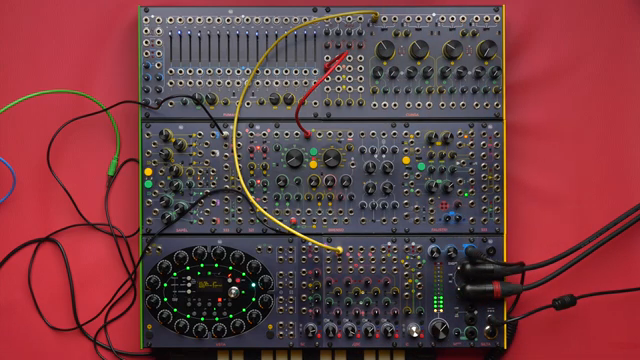Select Brenso's left large oscillator knob
The width and height of the screenshot is (640, 360).
(294, 158)
